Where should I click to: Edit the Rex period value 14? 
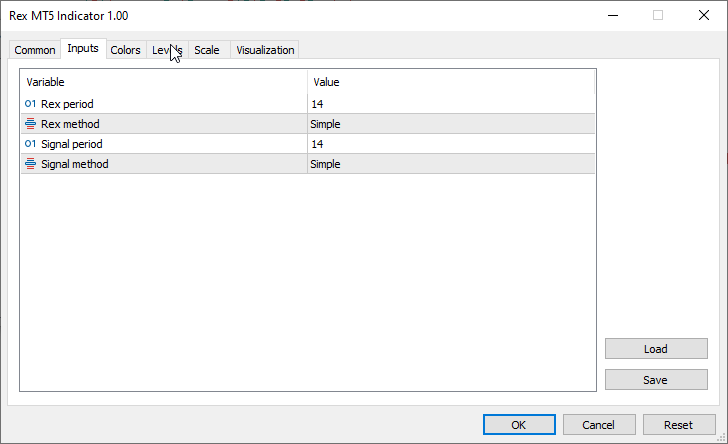pos(450,104)
